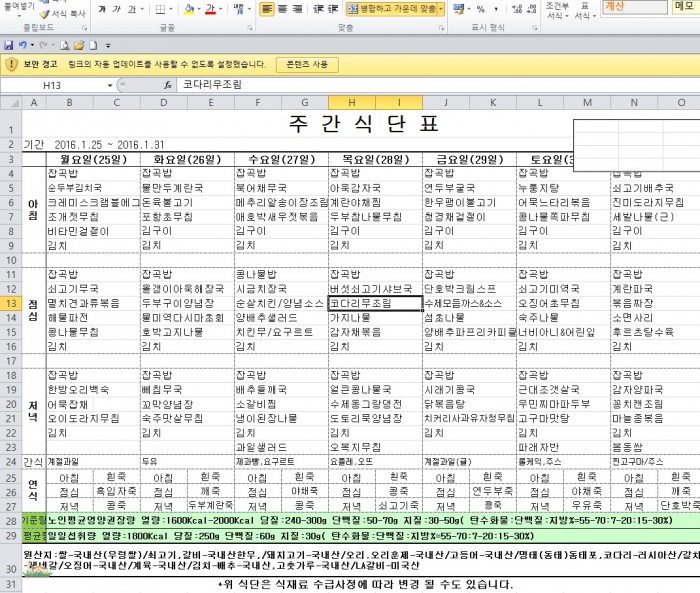Image resolution: width=700 pixels, height=593 pixels.
Task: Click the decrease decimal icon
Action: 531,9
